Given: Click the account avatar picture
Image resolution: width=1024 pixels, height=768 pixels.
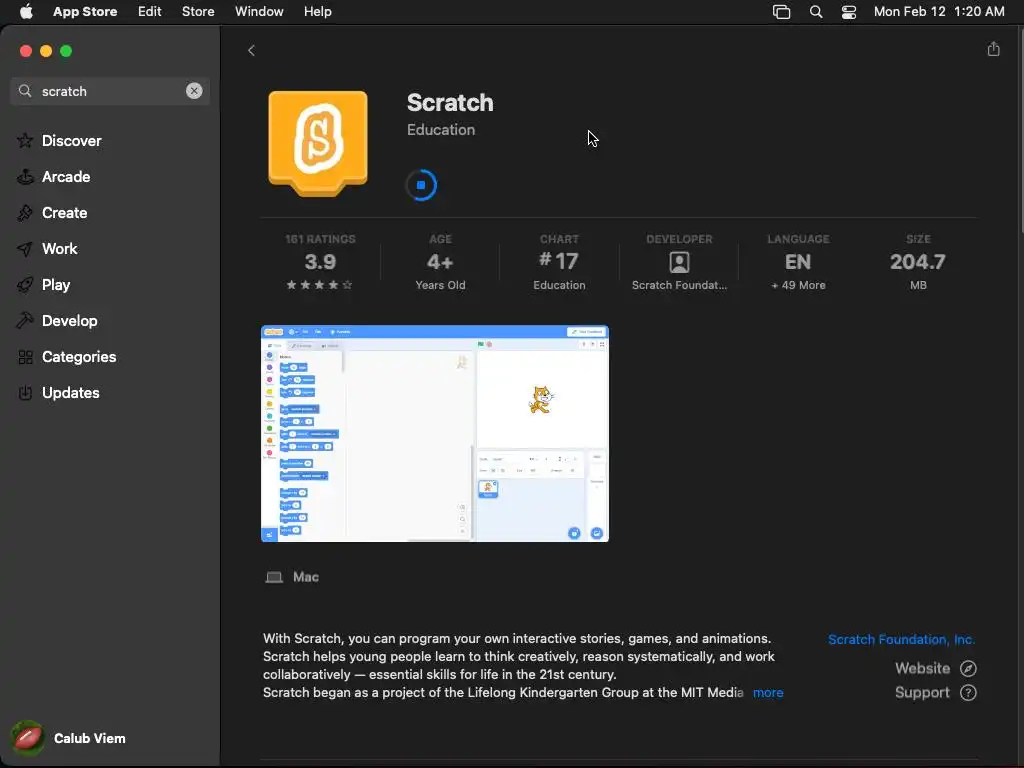Looking at the screenshot, I should pos(27,738).
